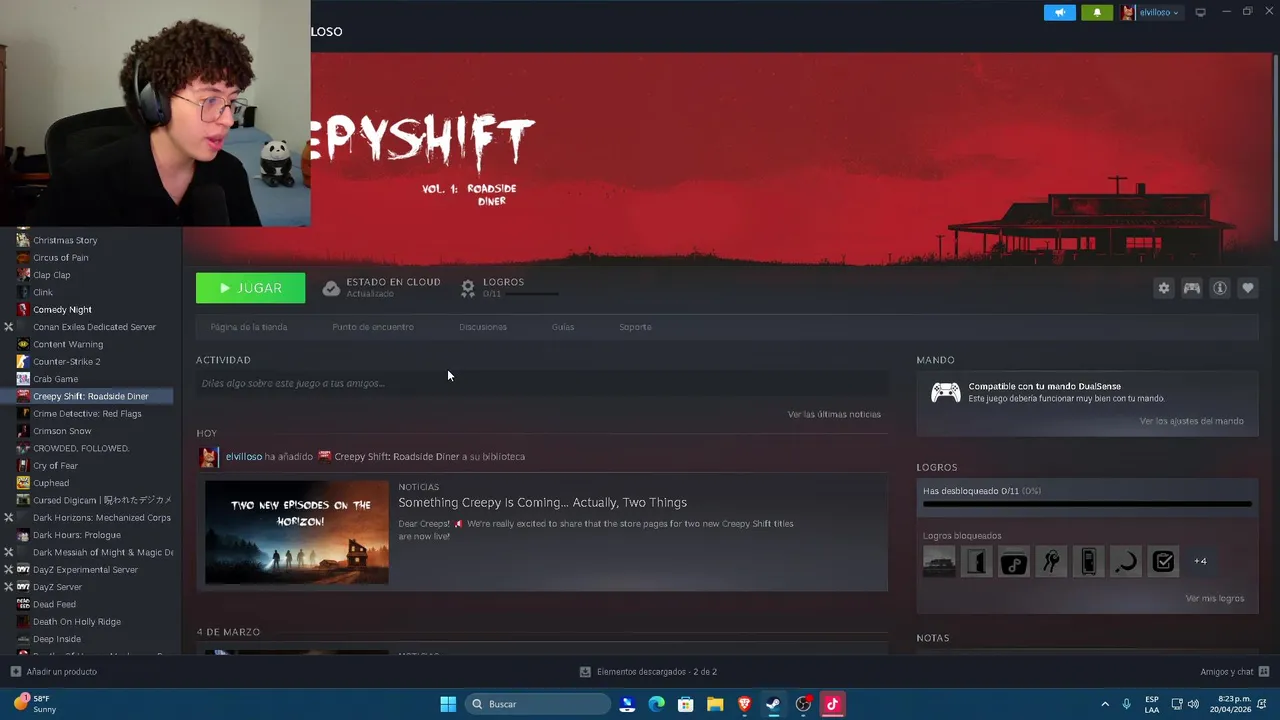
Task: Click elvilloso username in activity feed
Action: [243, 456]
